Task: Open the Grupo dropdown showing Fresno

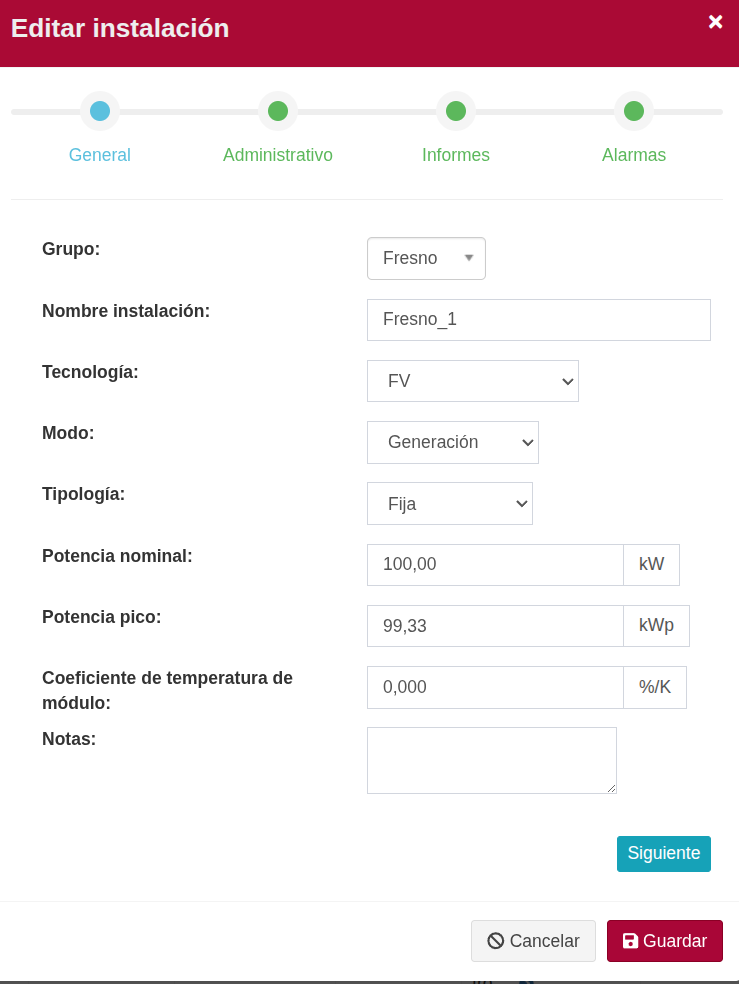Action: pos(426,258)
